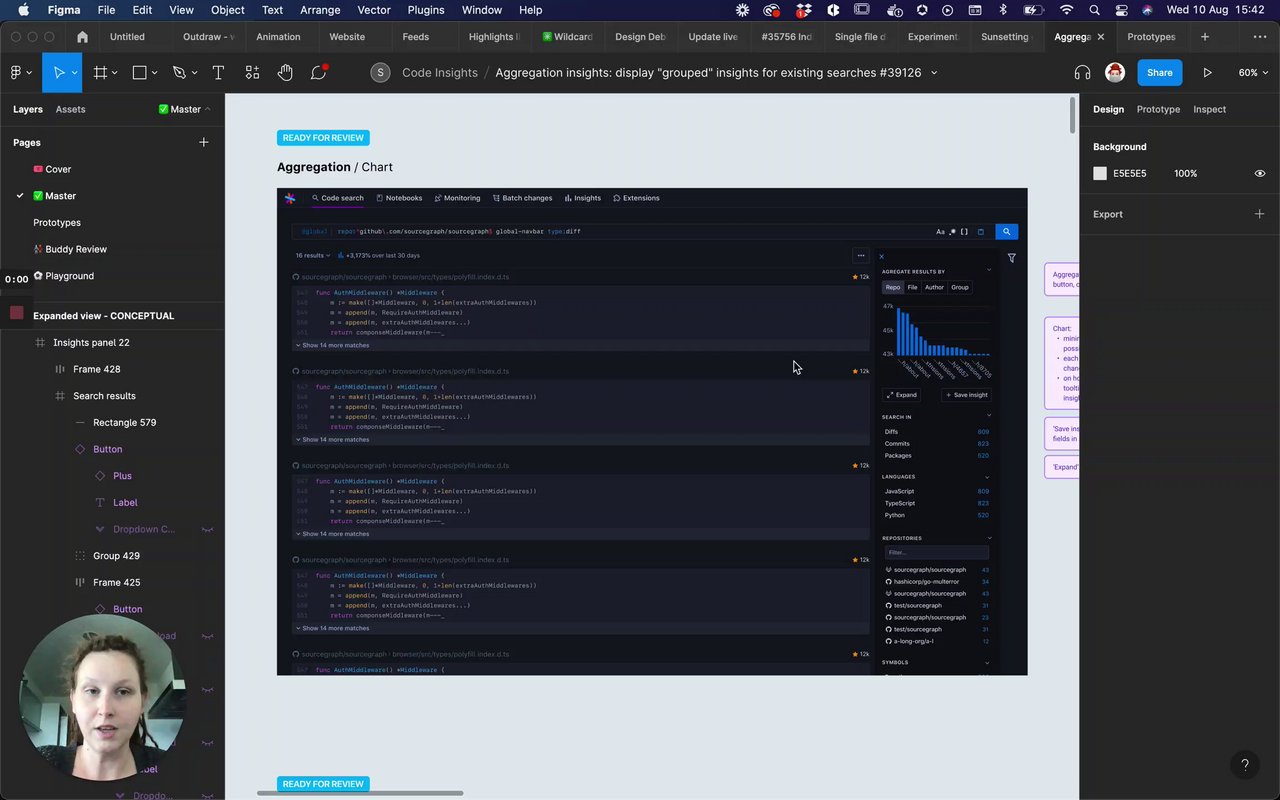The width and height of the screenshot is (1280, 800).
Task: Switch to the Inspect tab
Action: tap(1209, 109)
